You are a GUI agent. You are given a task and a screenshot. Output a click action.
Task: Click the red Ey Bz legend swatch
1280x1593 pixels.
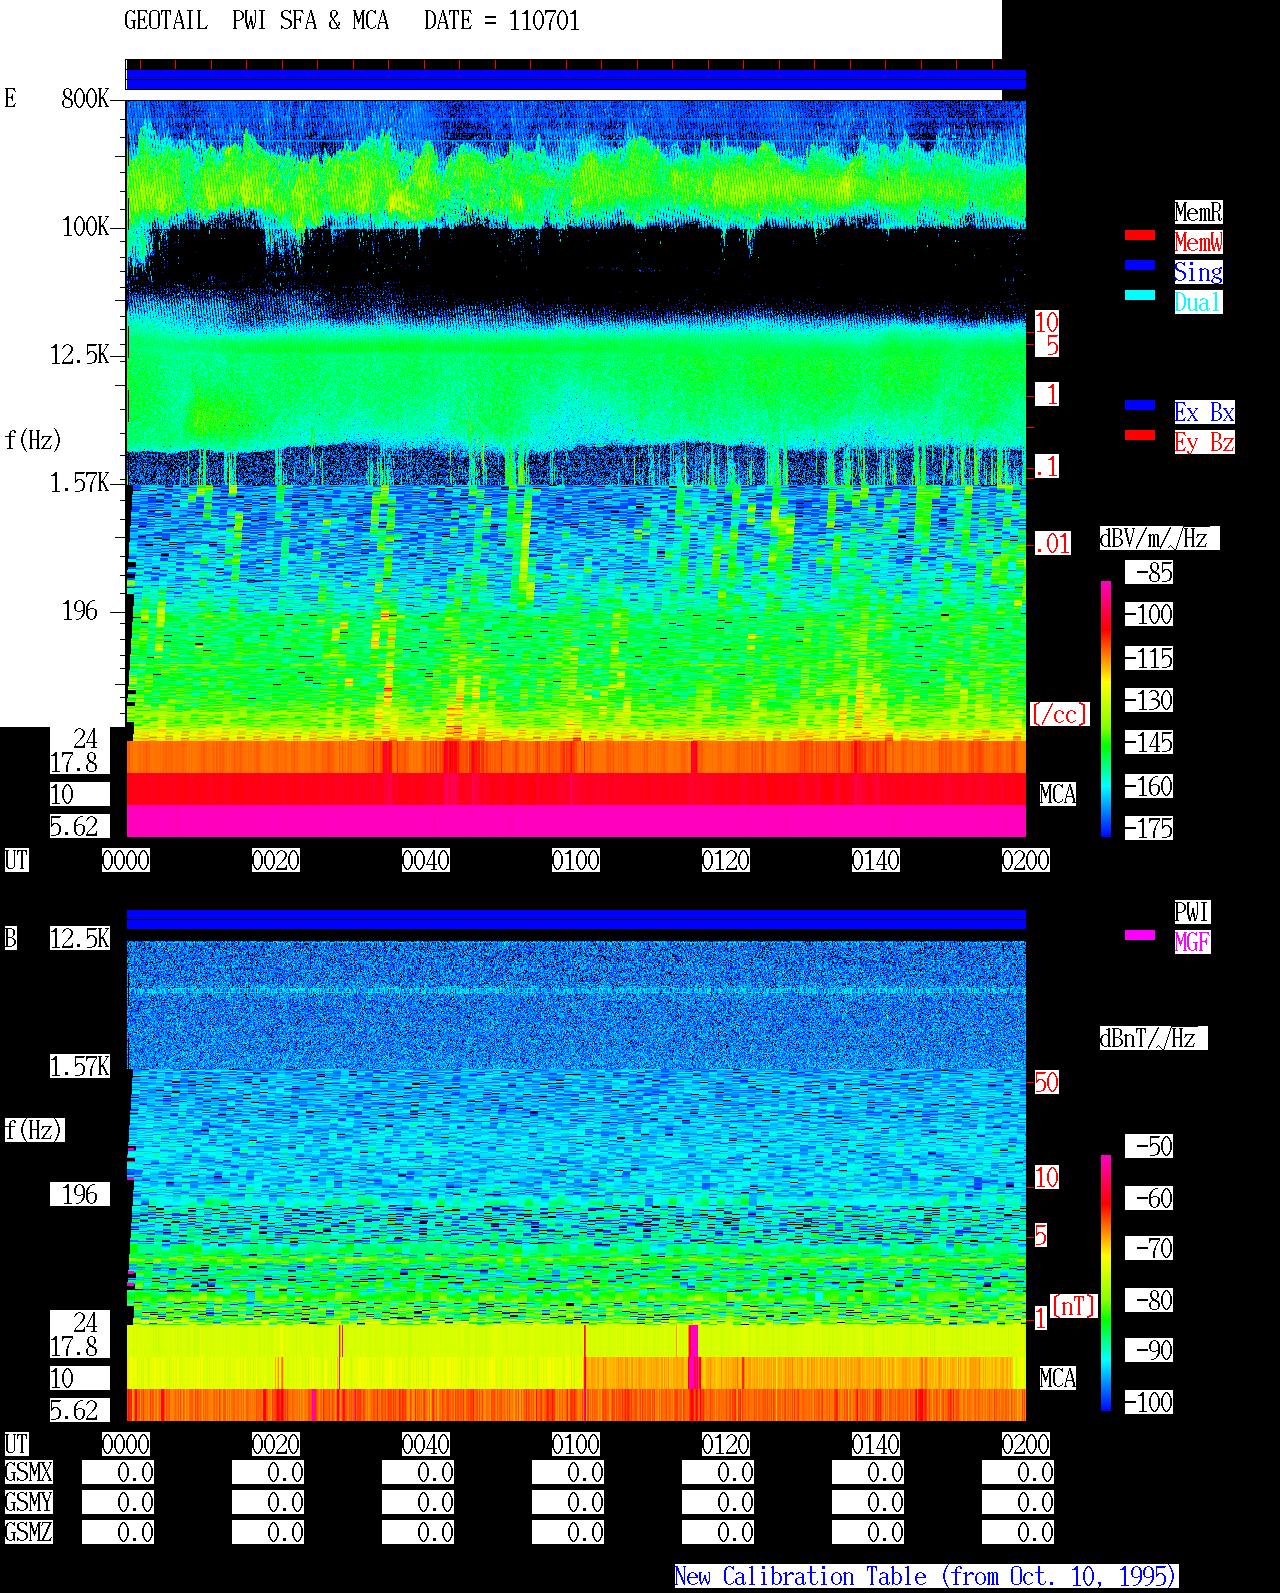point(1140,435)
